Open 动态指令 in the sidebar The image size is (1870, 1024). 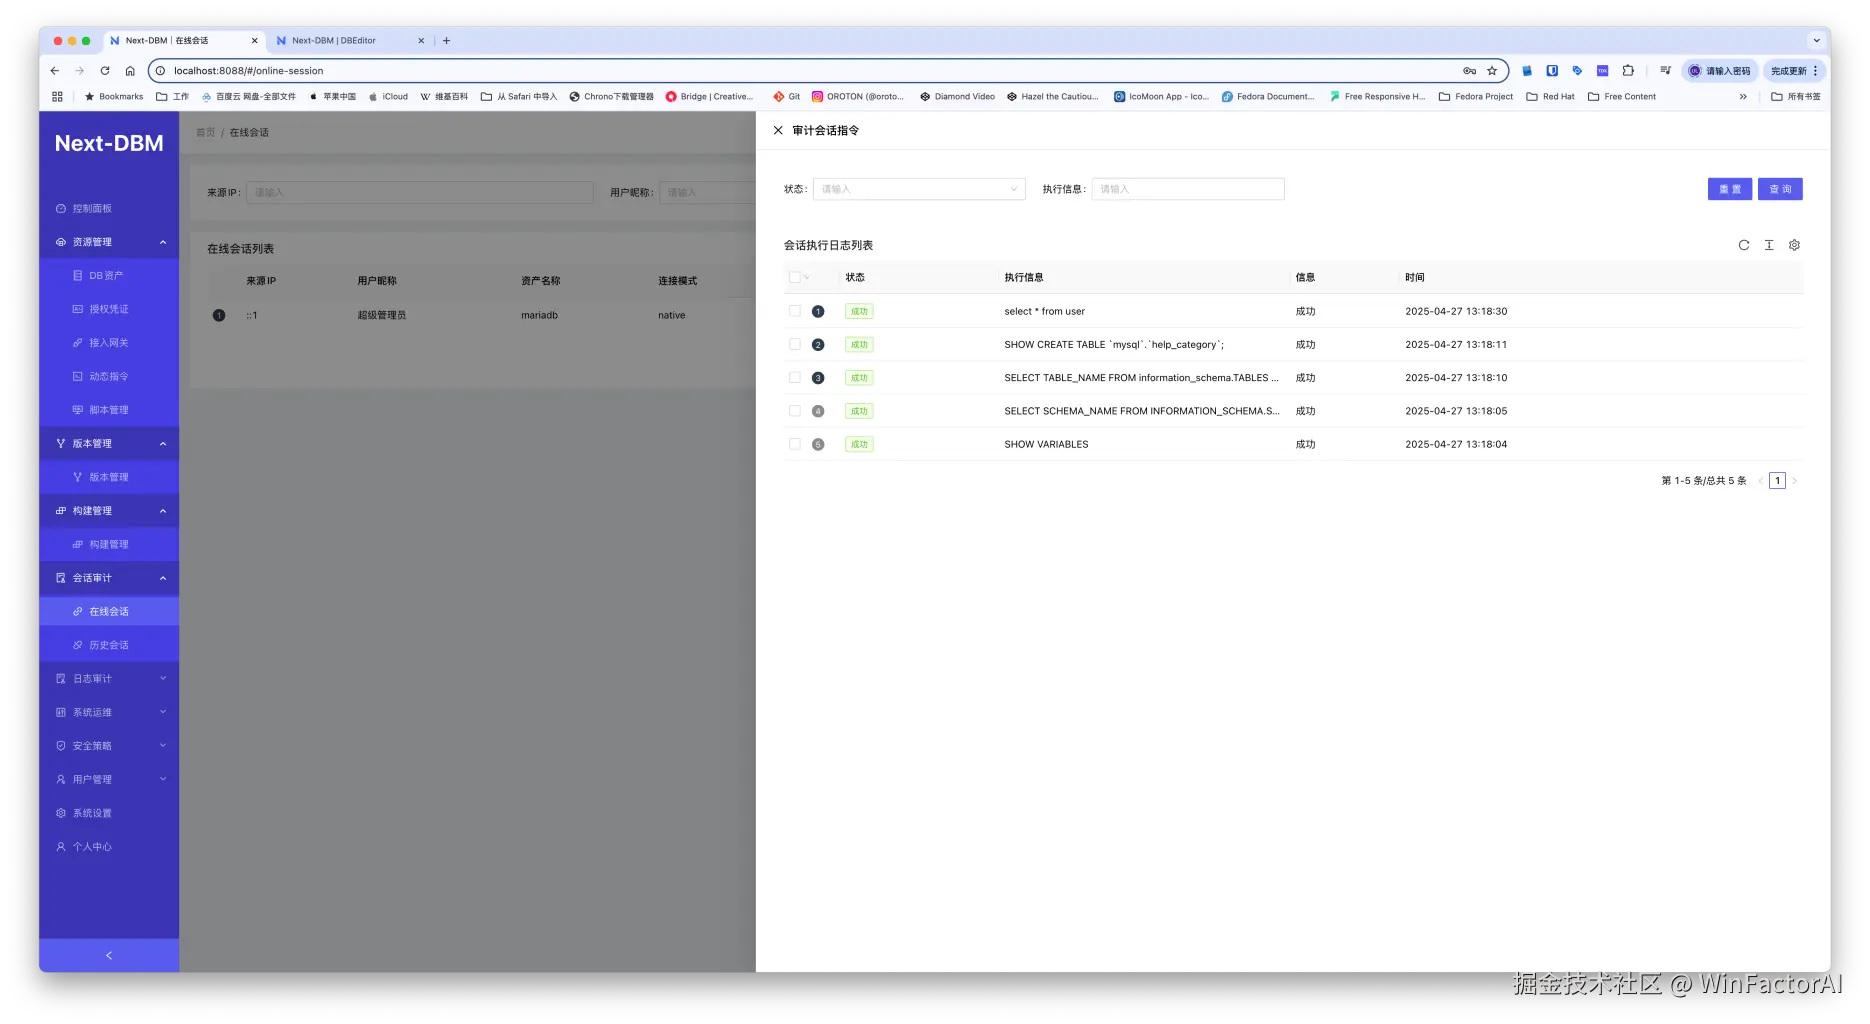click(109, 376)
